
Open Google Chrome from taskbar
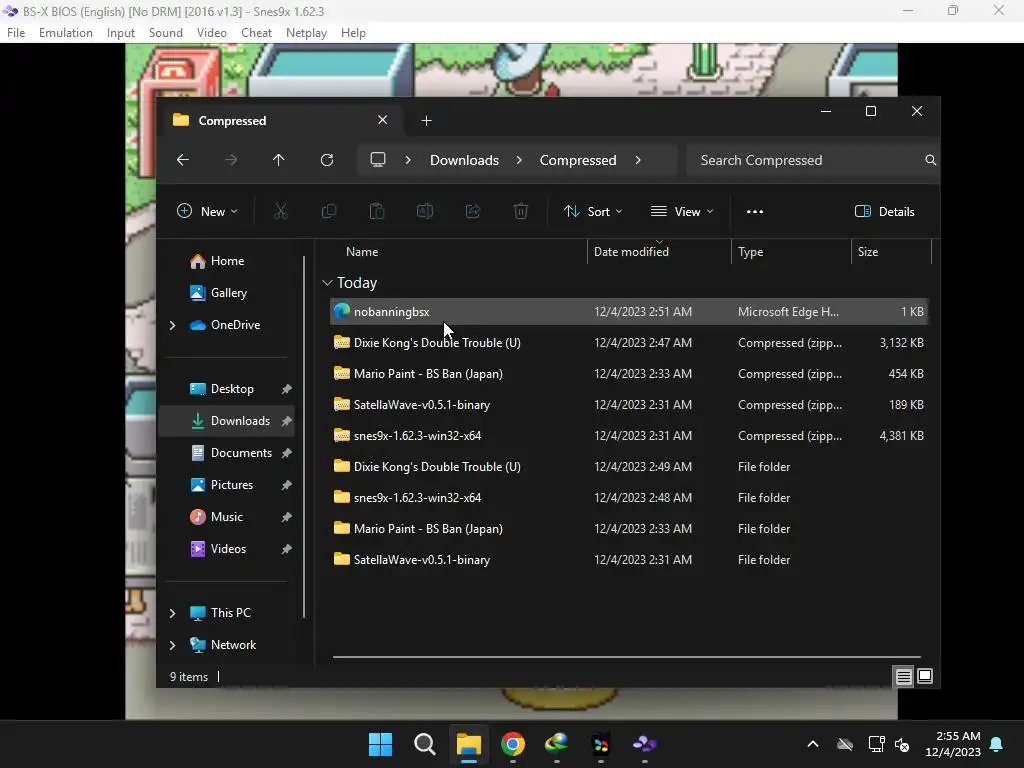coord(513,744)
